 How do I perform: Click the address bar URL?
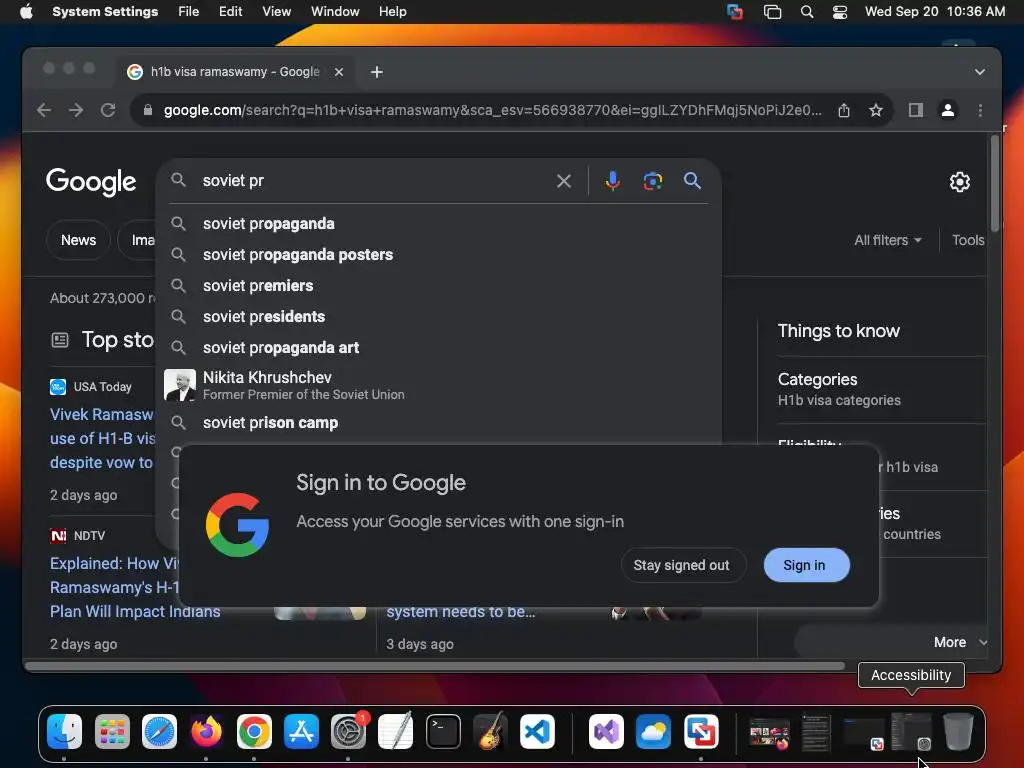[x=492, y=110]
